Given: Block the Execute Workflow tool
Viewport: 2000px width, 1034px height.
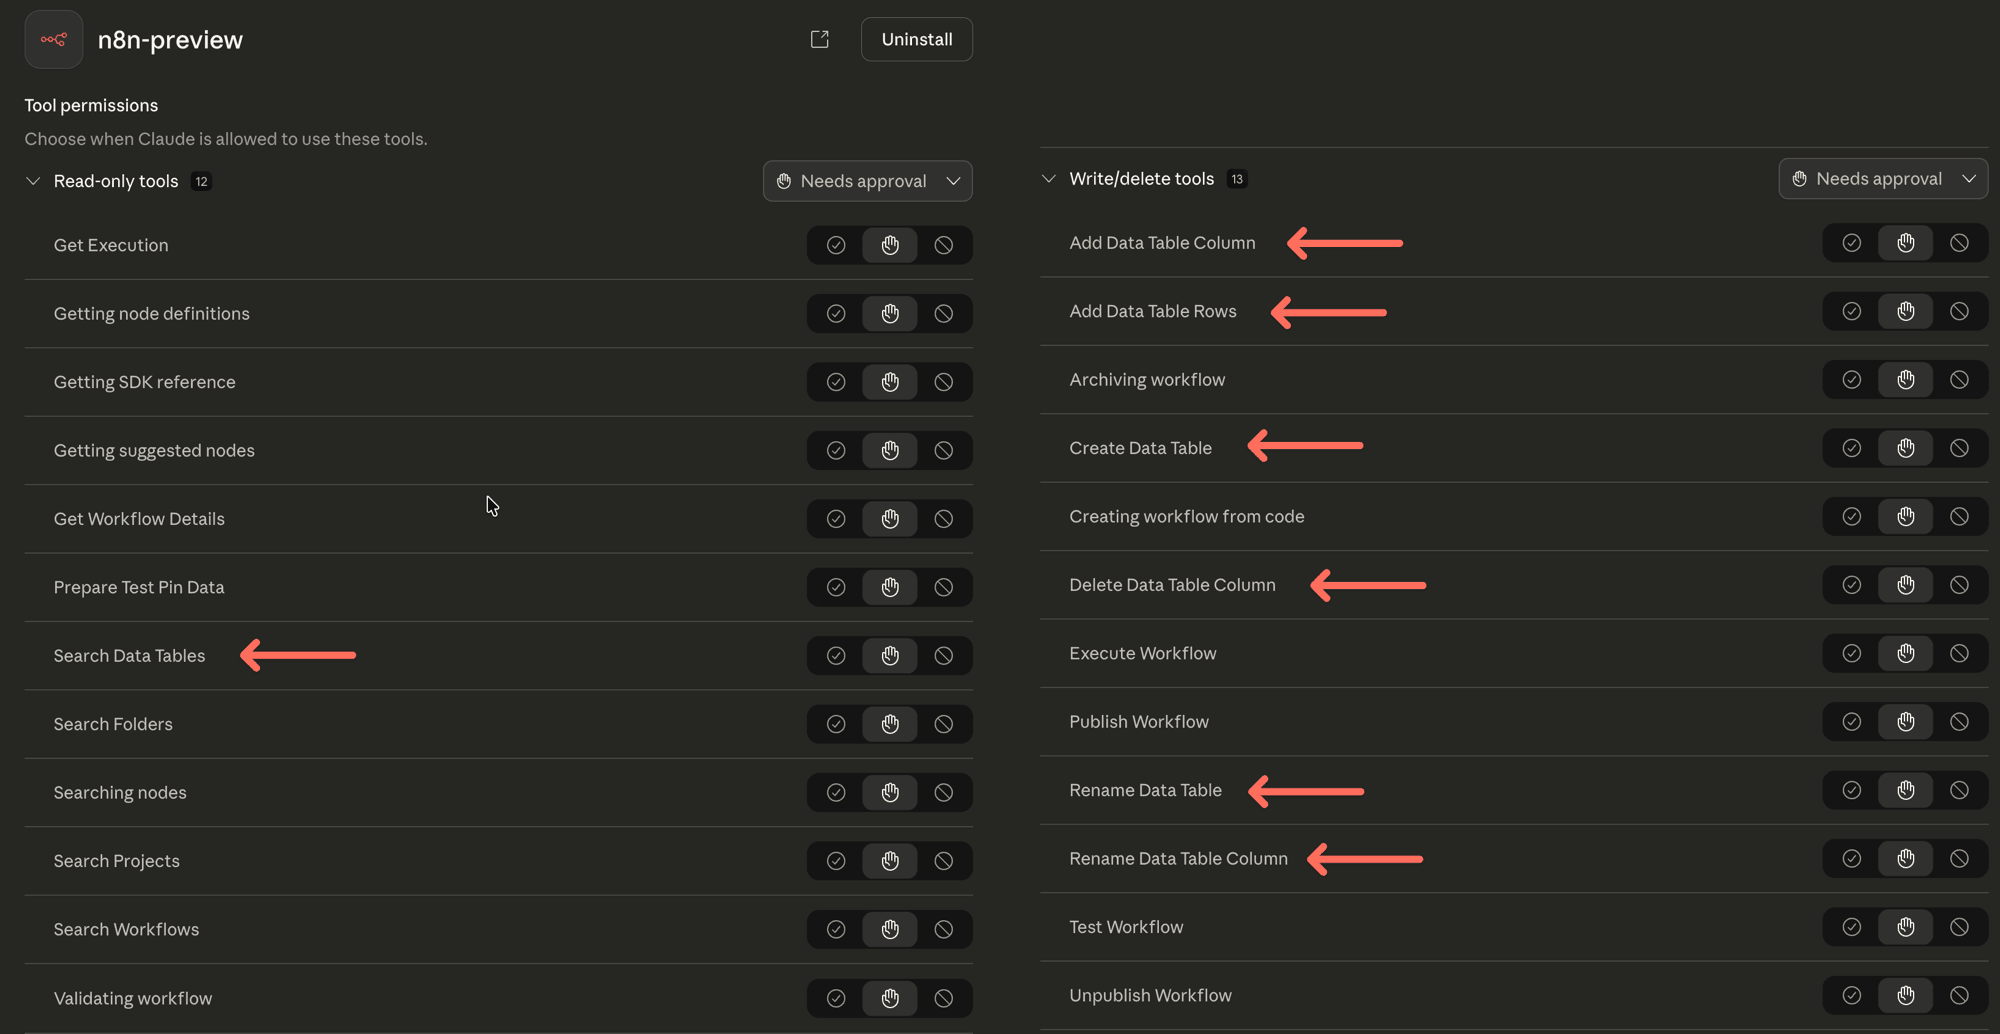Looking at the screenshot, I should click(1959, 654).
